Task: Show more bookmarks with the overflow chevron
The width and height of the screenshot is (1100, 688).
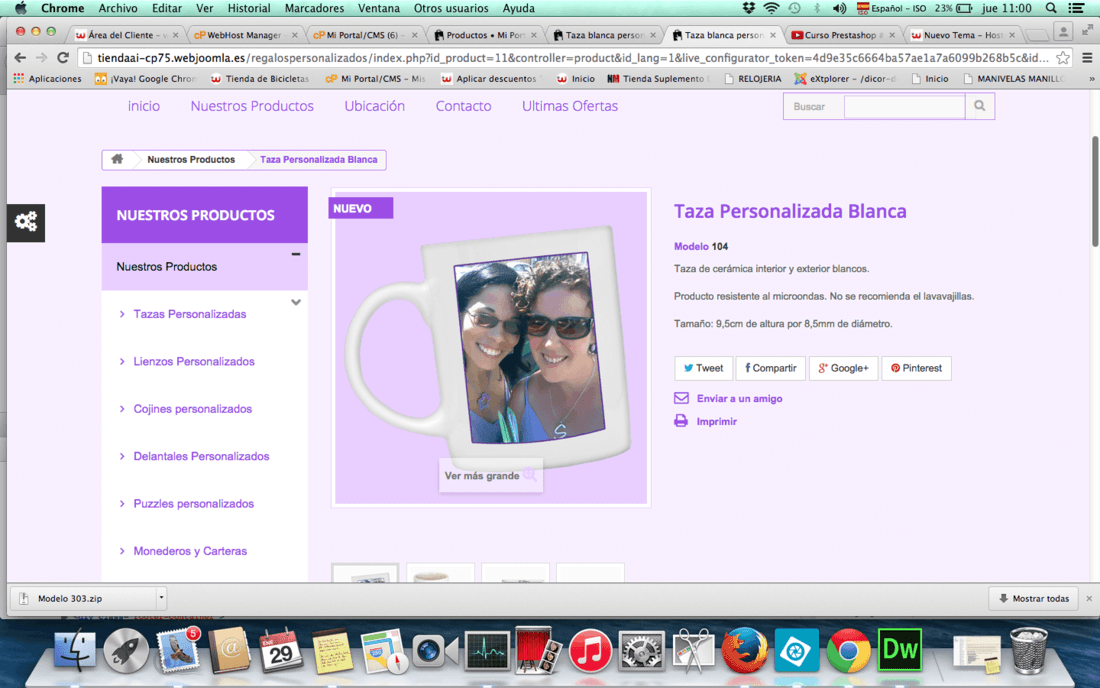Action: pyautogui.click(x=1091, y=79)
